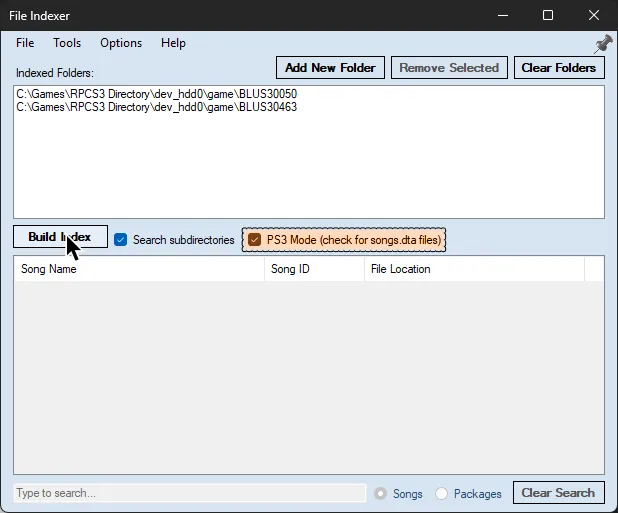Image resolution: width=618 pixels, height=513 pixels.
Task: Open the Help menu
Action: pos(173,43)
